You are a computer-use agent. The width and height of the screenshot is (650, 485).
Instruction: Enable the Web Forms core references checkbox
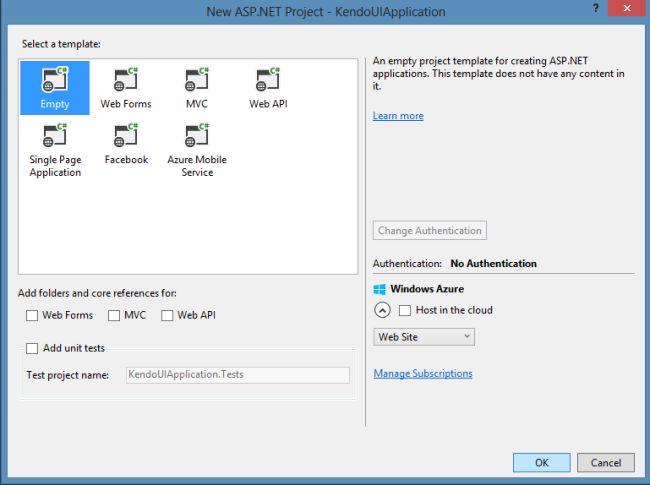(x=32, y=315)
